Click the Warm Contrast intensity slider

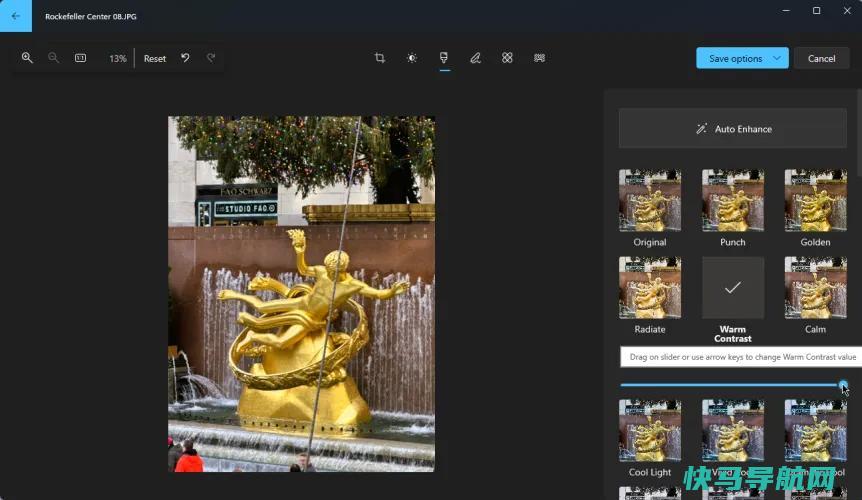[733, 385]
